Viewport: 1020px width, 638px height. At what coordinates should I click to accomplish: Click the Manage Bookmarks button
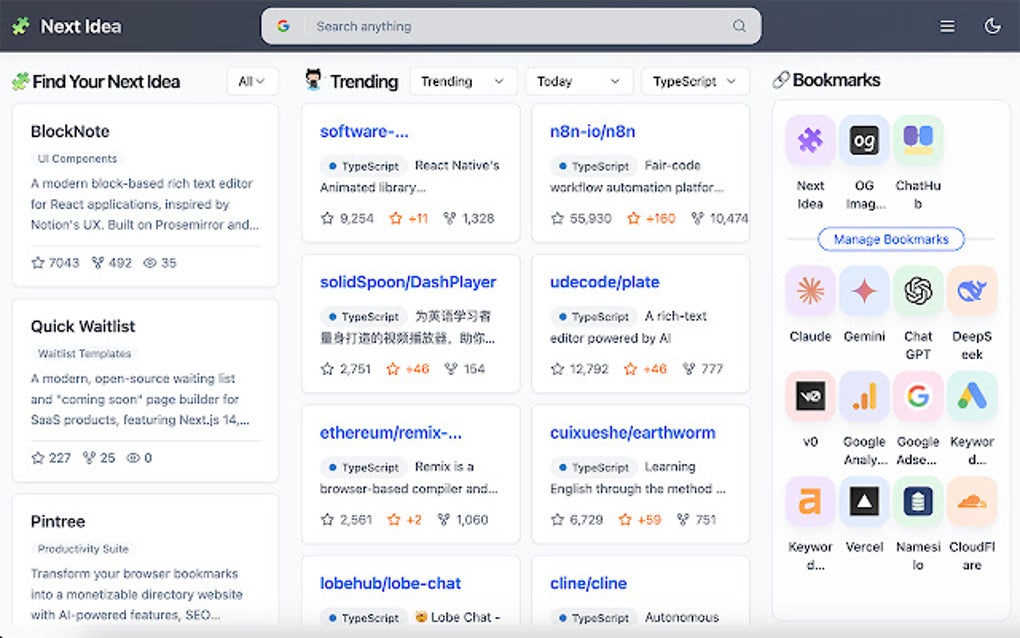click(890, 239)
